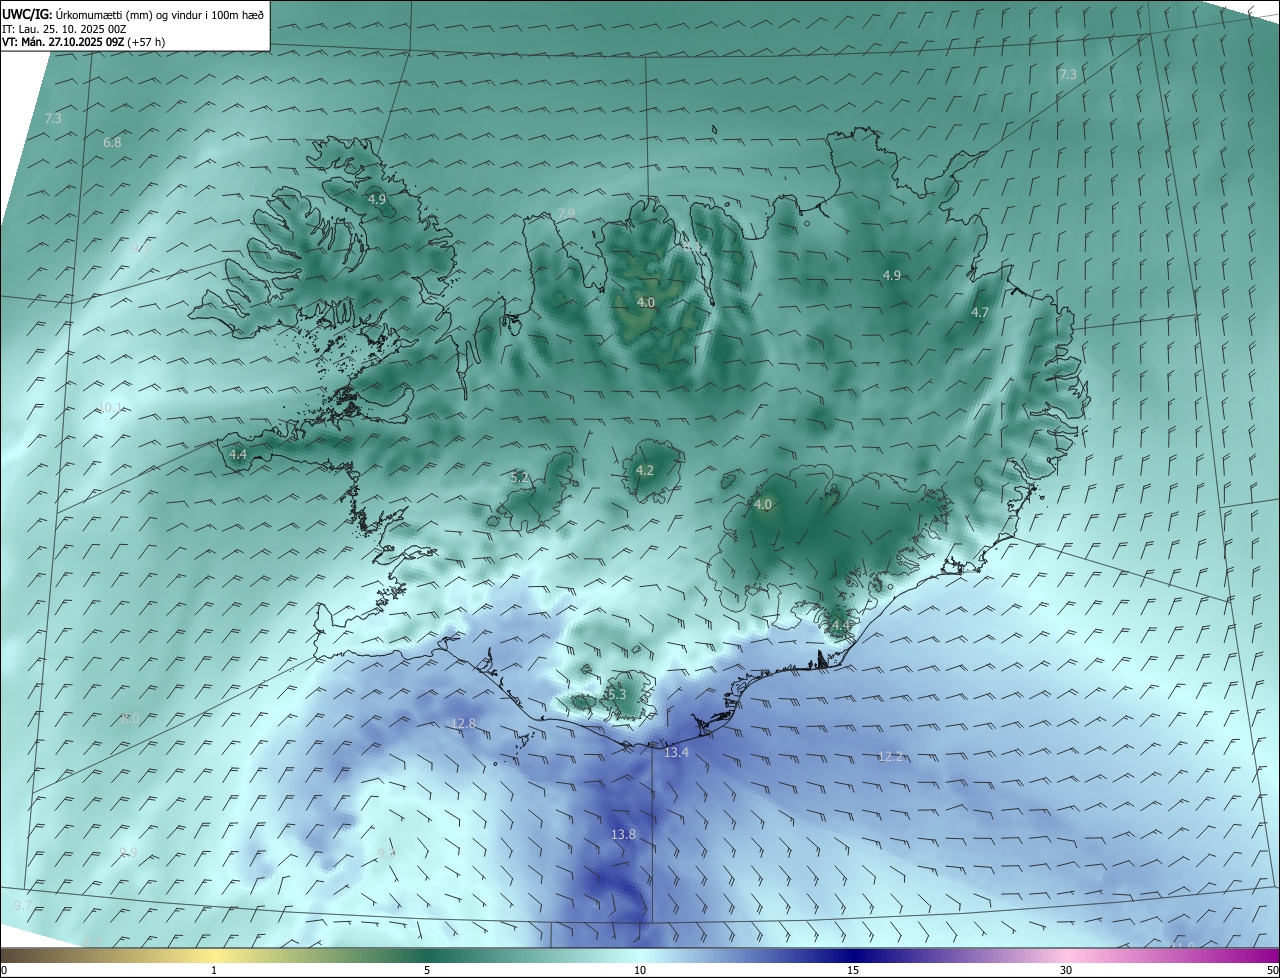Click the 7.3 value in the northeast corner
This screenshot has width=1280, height=978.
pos(1068,74)
